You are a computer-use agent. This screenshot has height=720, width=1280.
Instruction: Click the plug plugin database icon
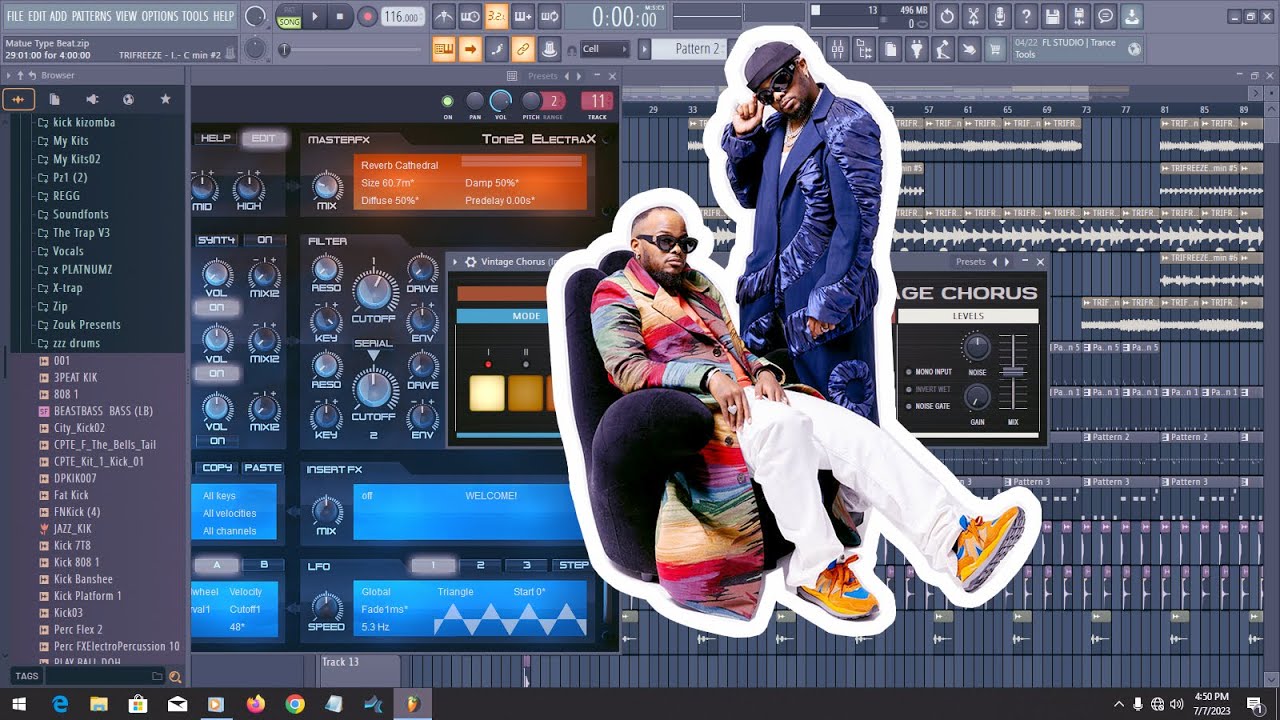click(x=916, y=49)
